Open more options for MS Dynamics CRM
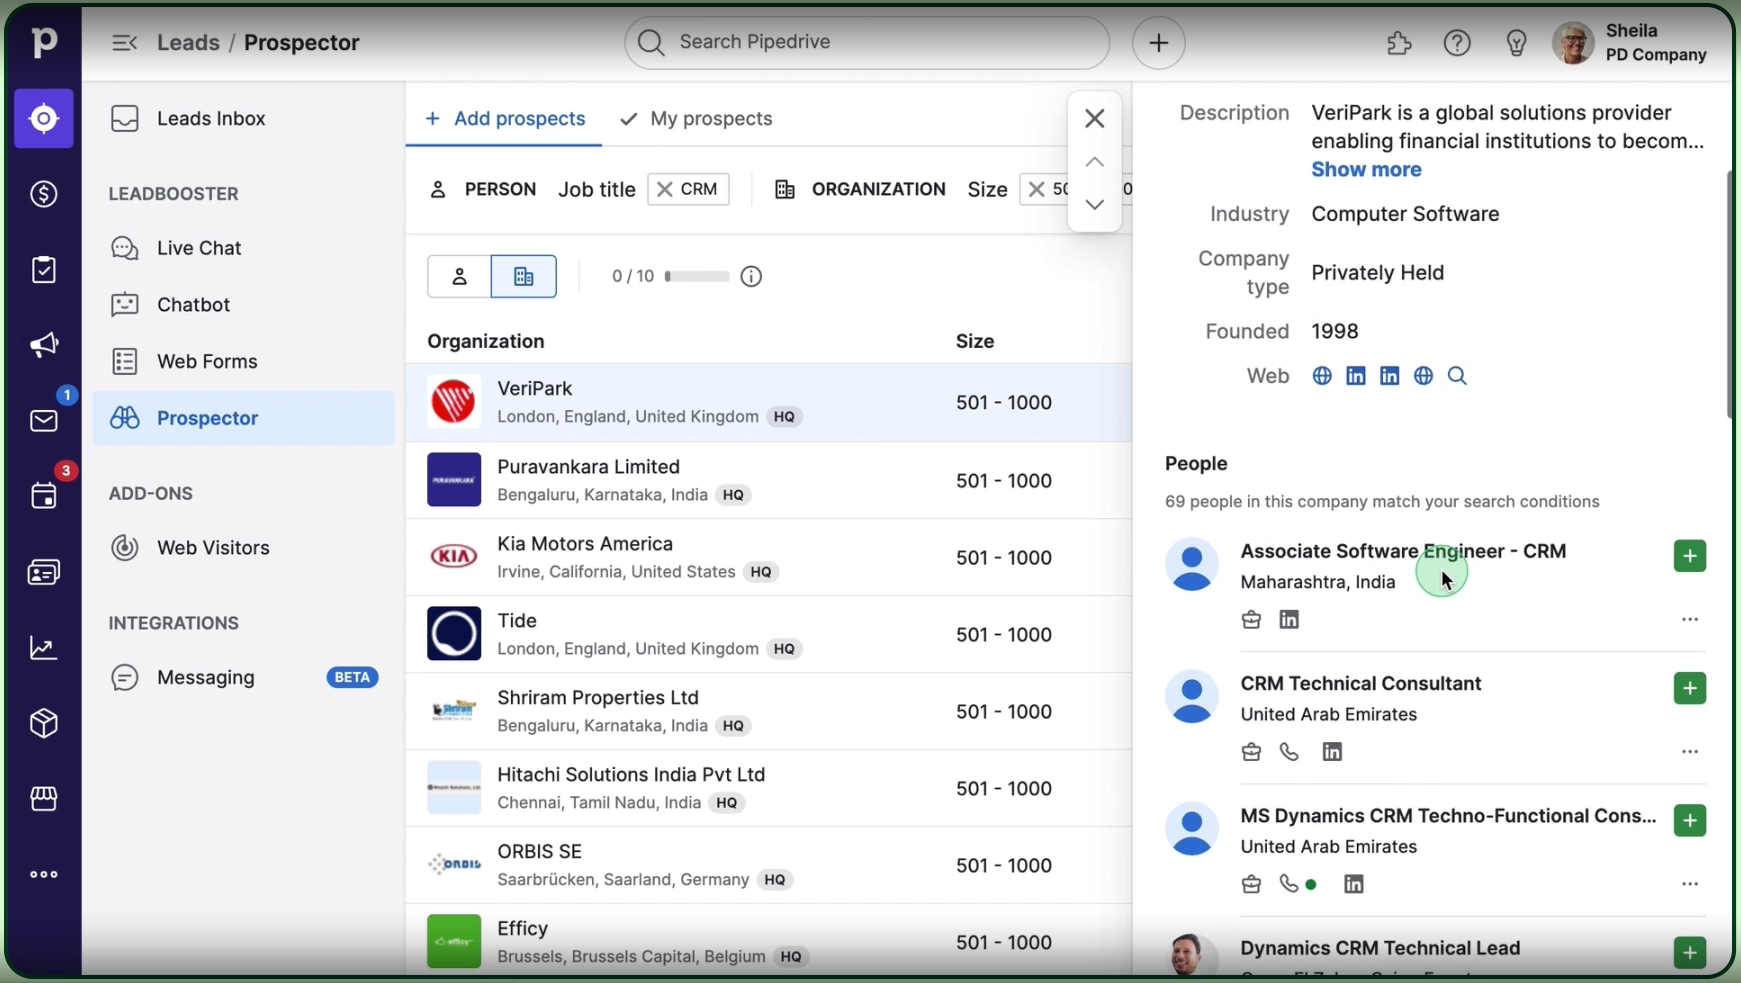 pyautogui.click(x=1690, y=884)
